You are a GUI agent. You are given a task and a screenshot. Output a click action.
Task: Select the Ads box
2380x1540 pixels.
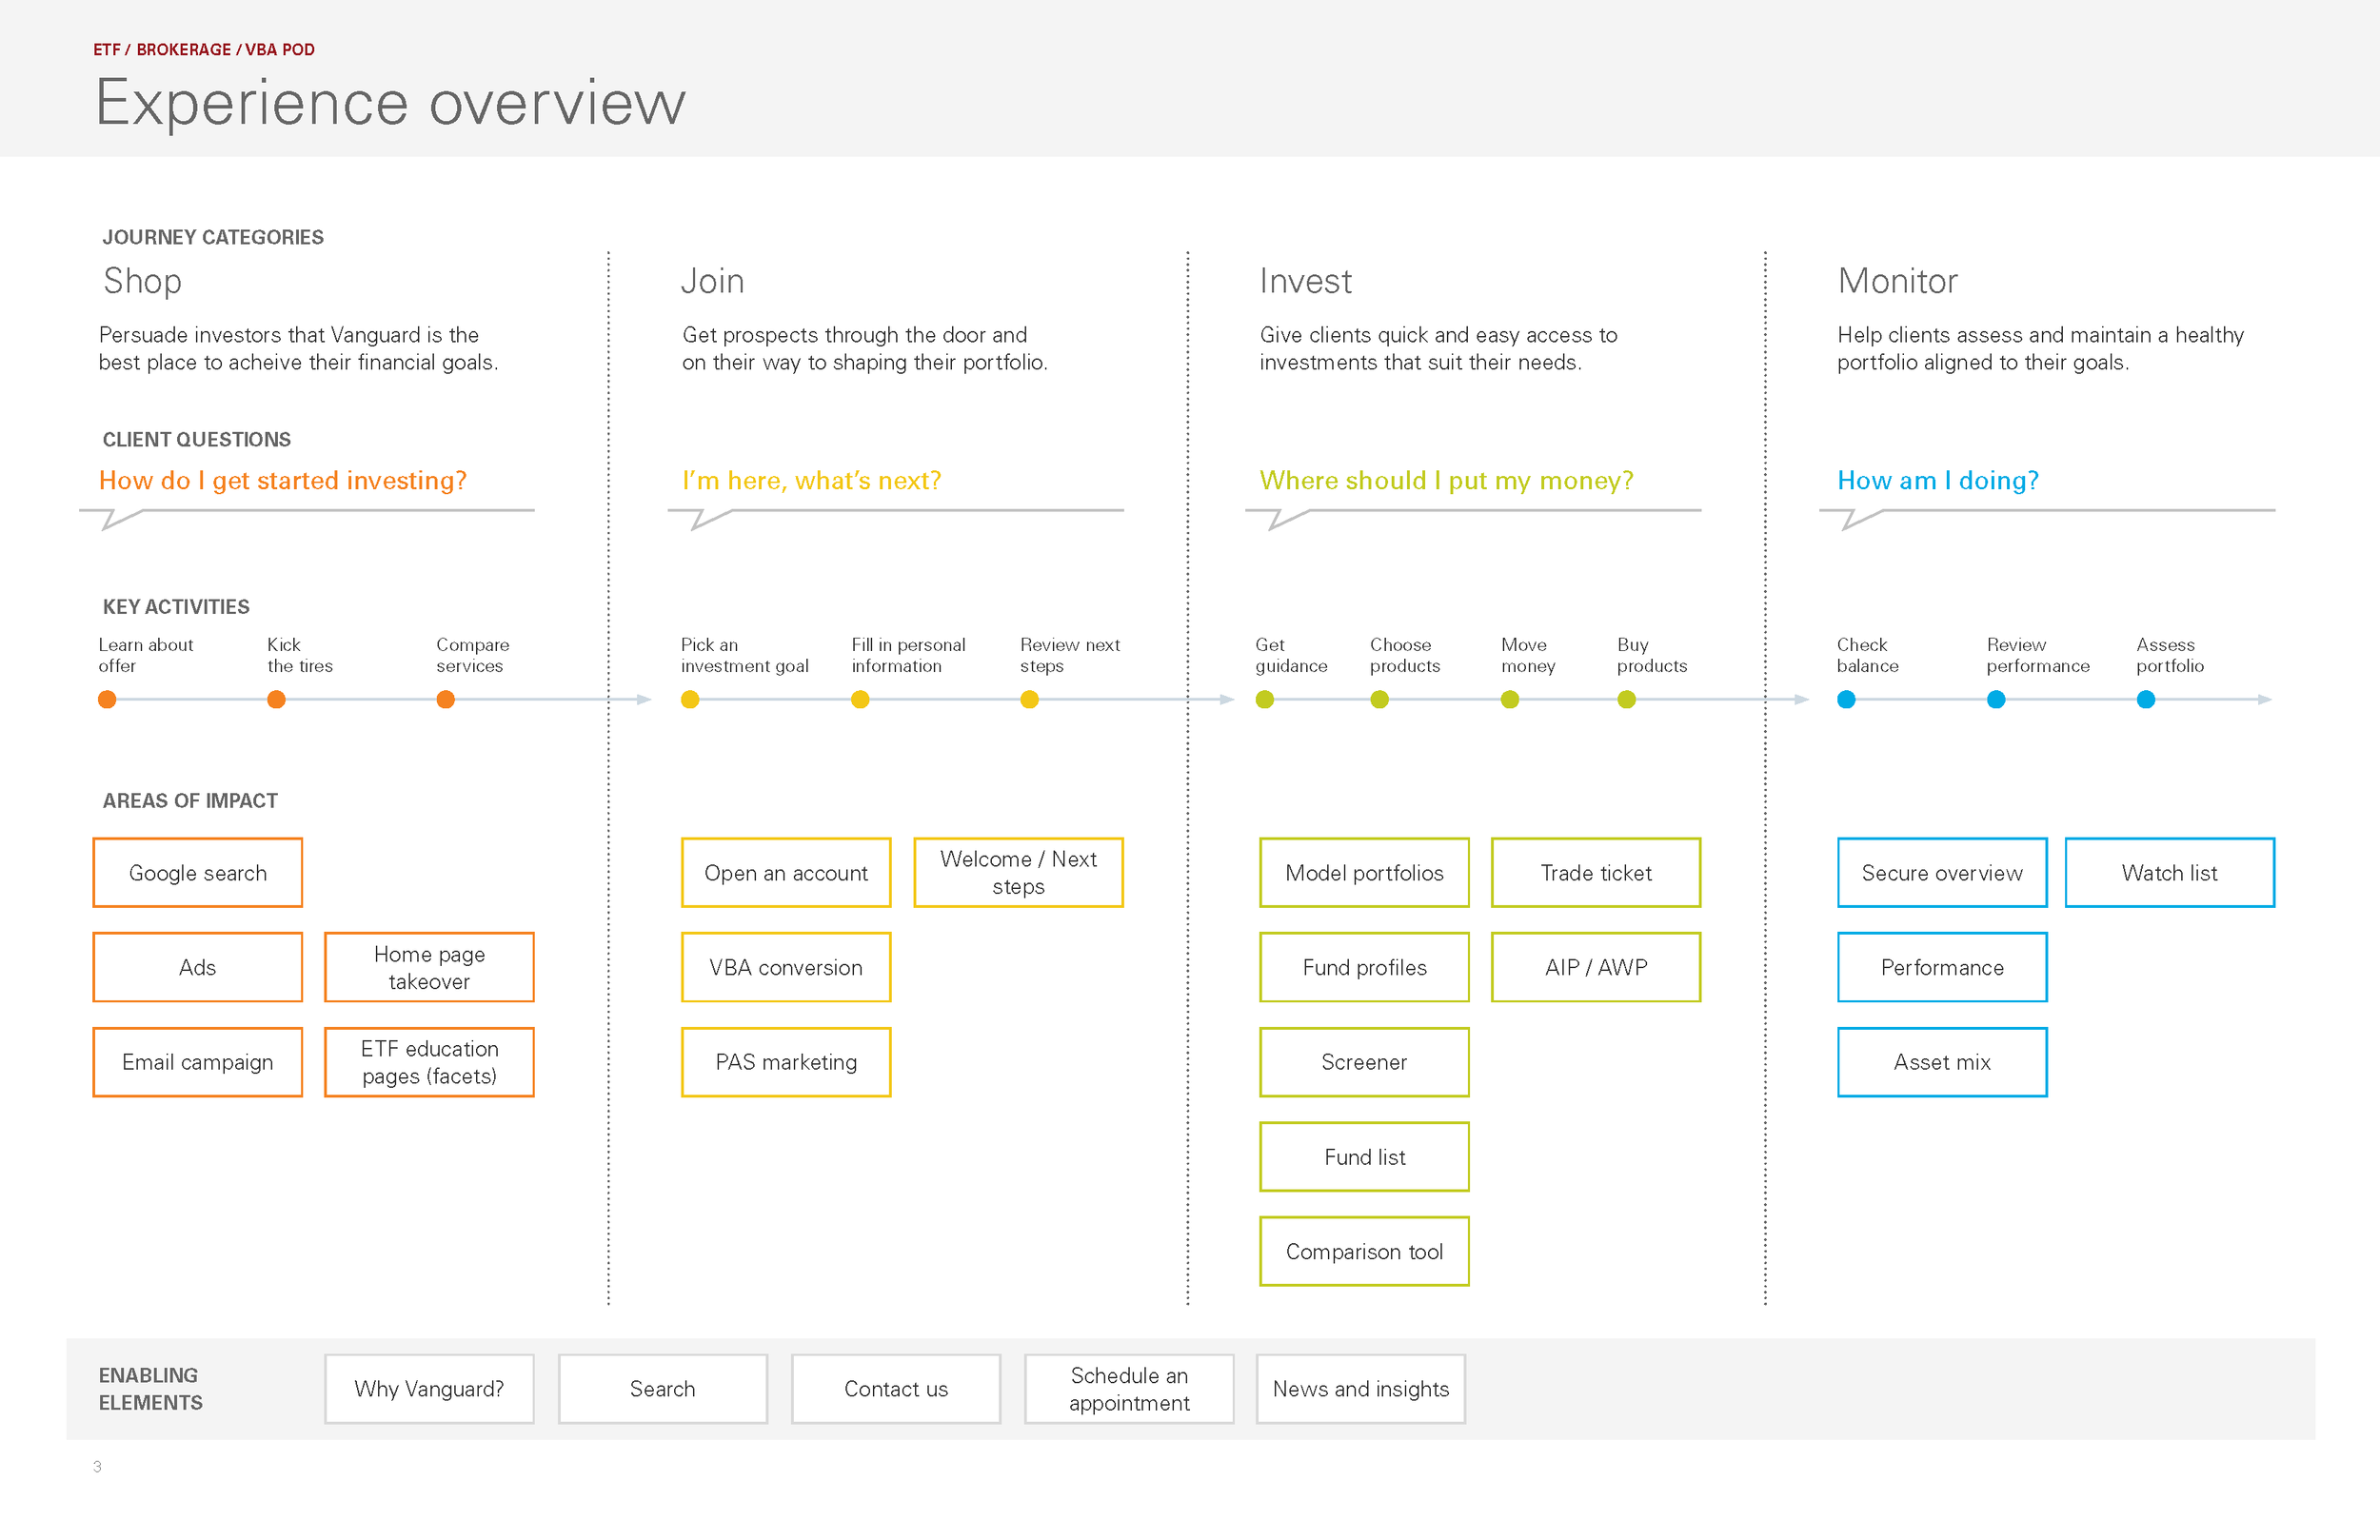198,967
